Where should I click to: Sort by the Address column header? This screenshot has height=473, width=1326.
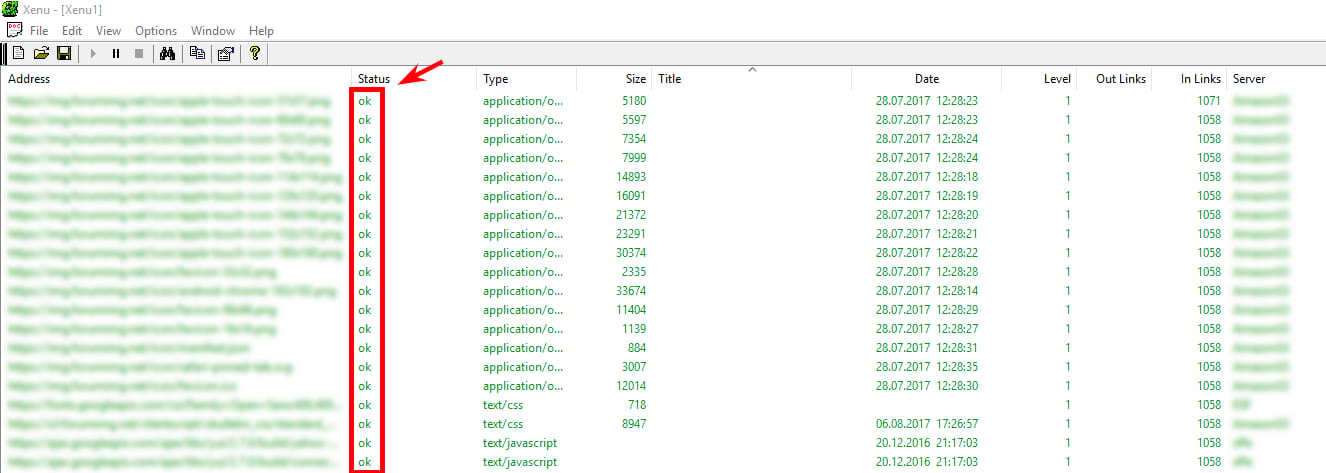[176, 79]
